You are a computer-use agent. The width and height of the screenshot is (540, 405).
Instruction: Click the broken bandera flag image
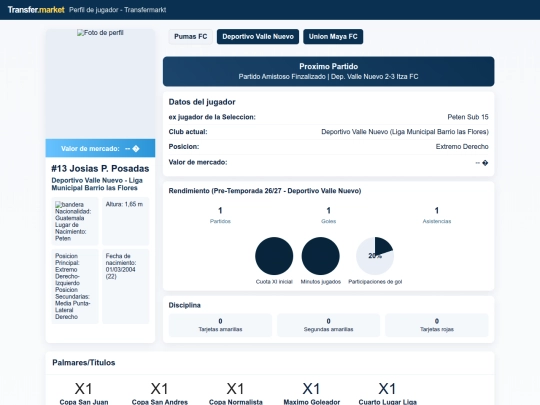point(69,205)
